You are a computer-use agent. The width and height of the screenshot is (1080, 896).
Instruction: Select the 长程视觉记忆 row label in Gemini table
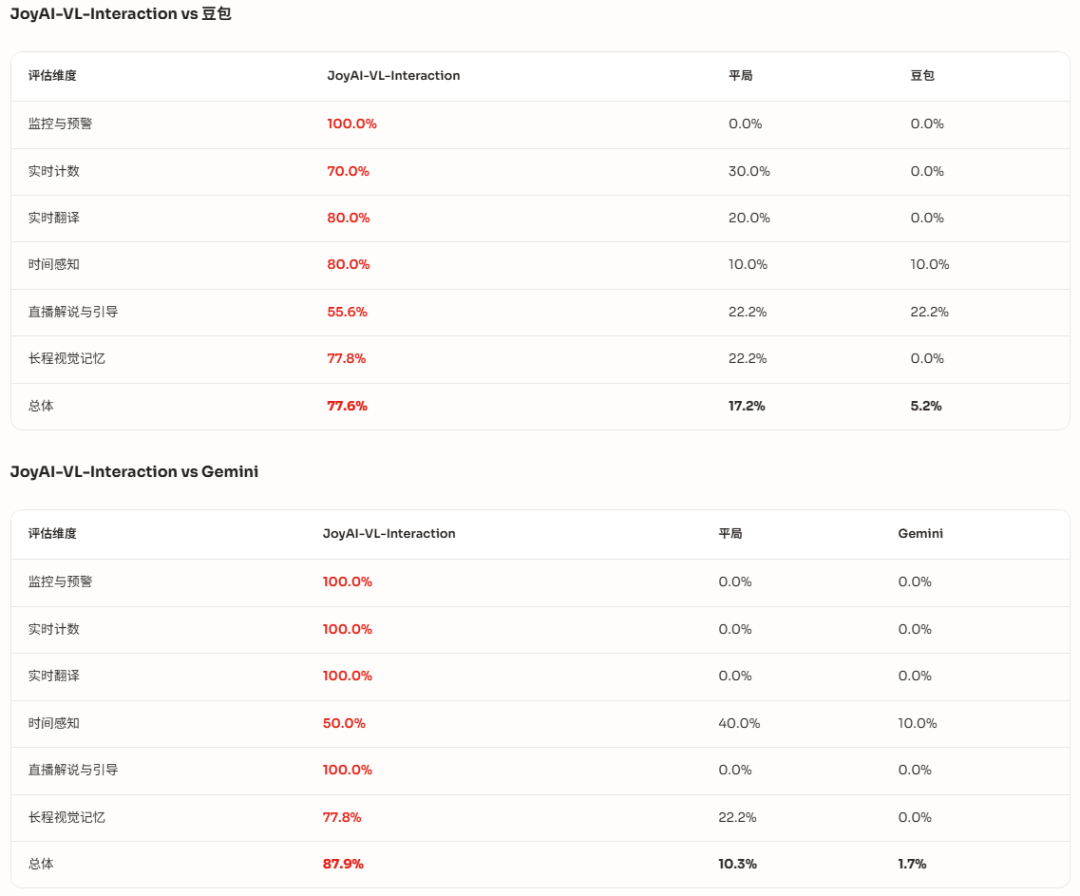(x=66, y=817)
